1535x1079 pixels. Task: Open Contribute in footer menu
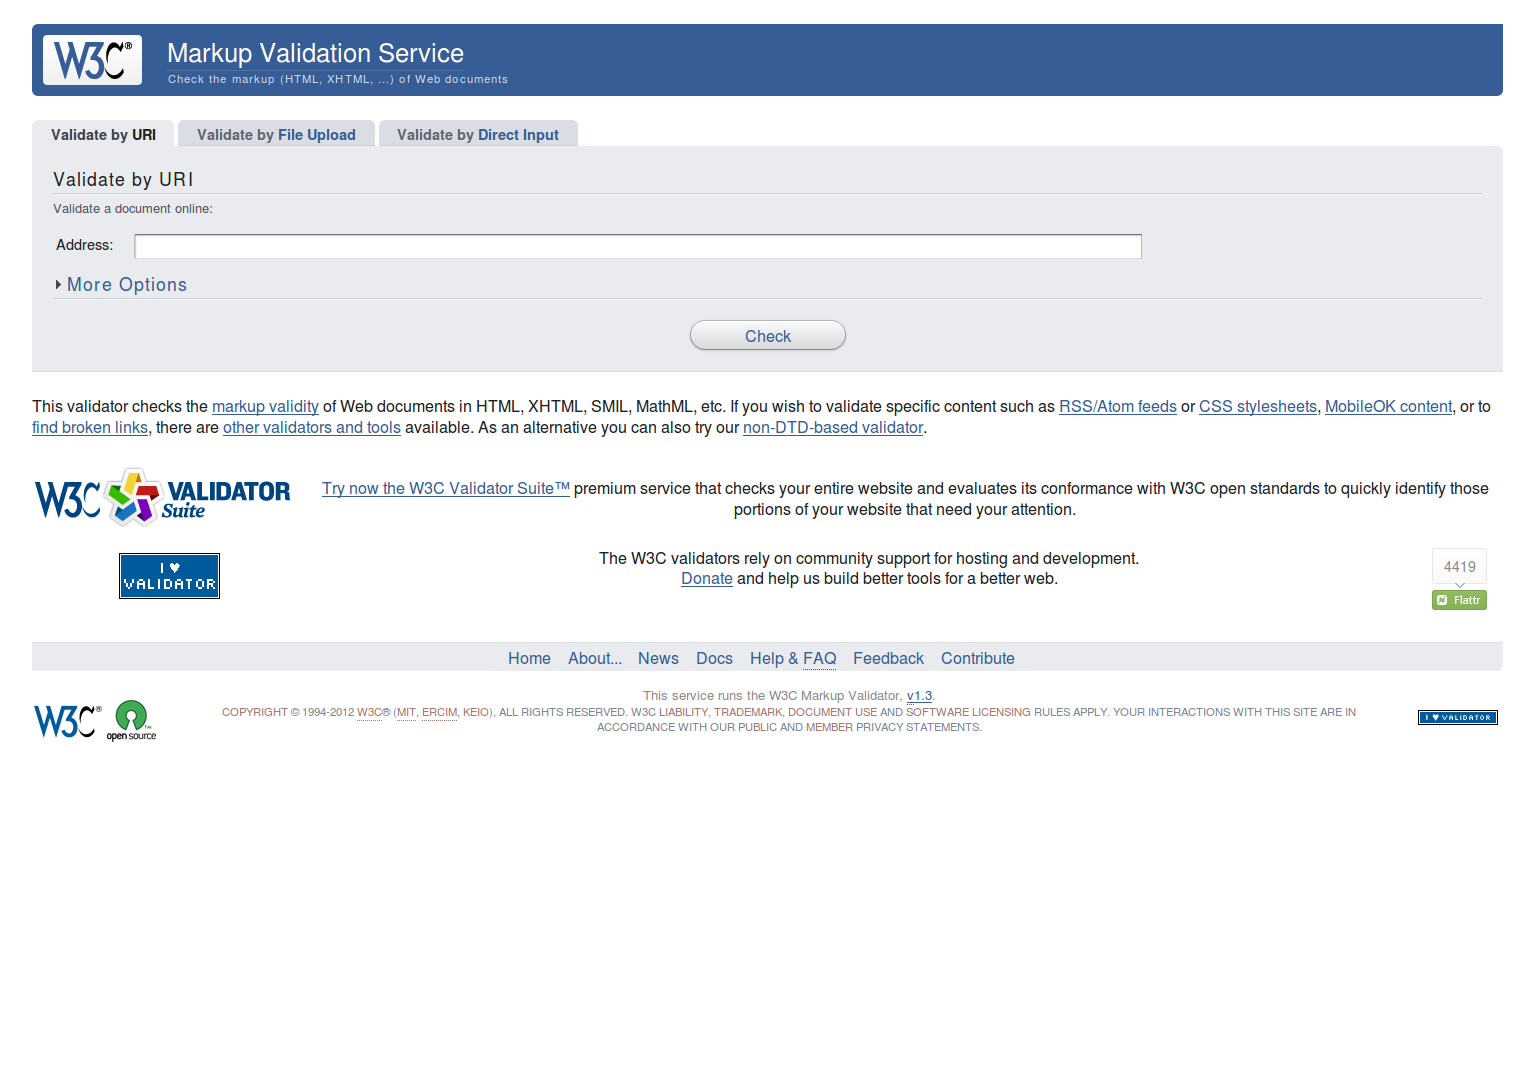click(978, 658)
